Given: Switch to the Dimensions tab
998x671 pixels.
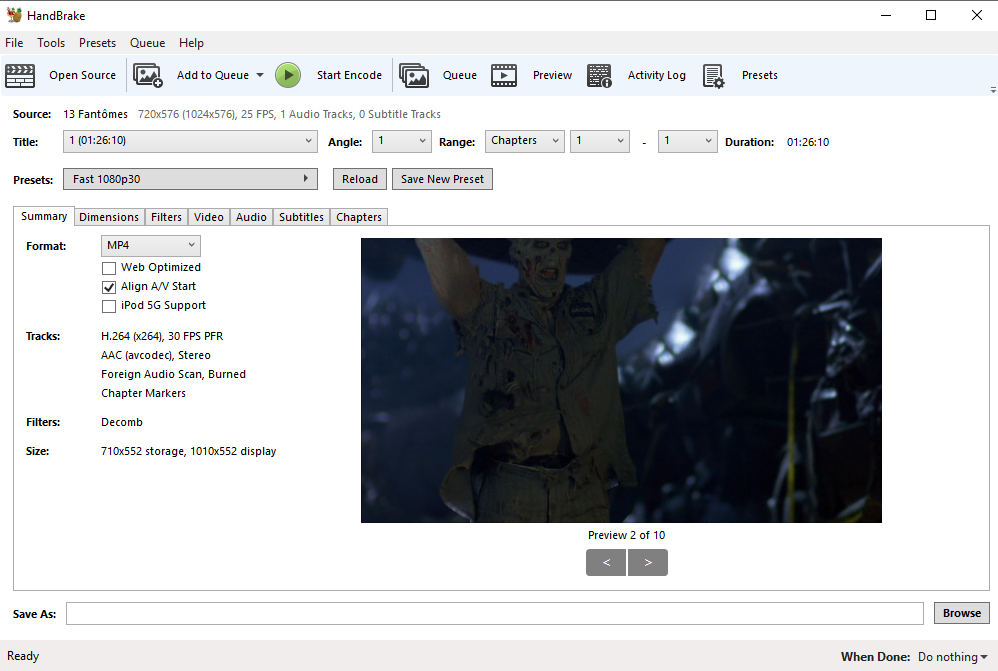Looking at the screenshot, I should coord(109,217).
